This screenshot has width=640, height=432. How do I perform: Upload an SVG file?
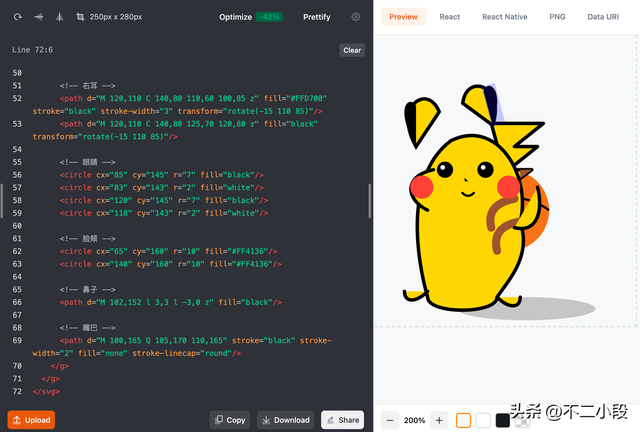coord(31,420)
